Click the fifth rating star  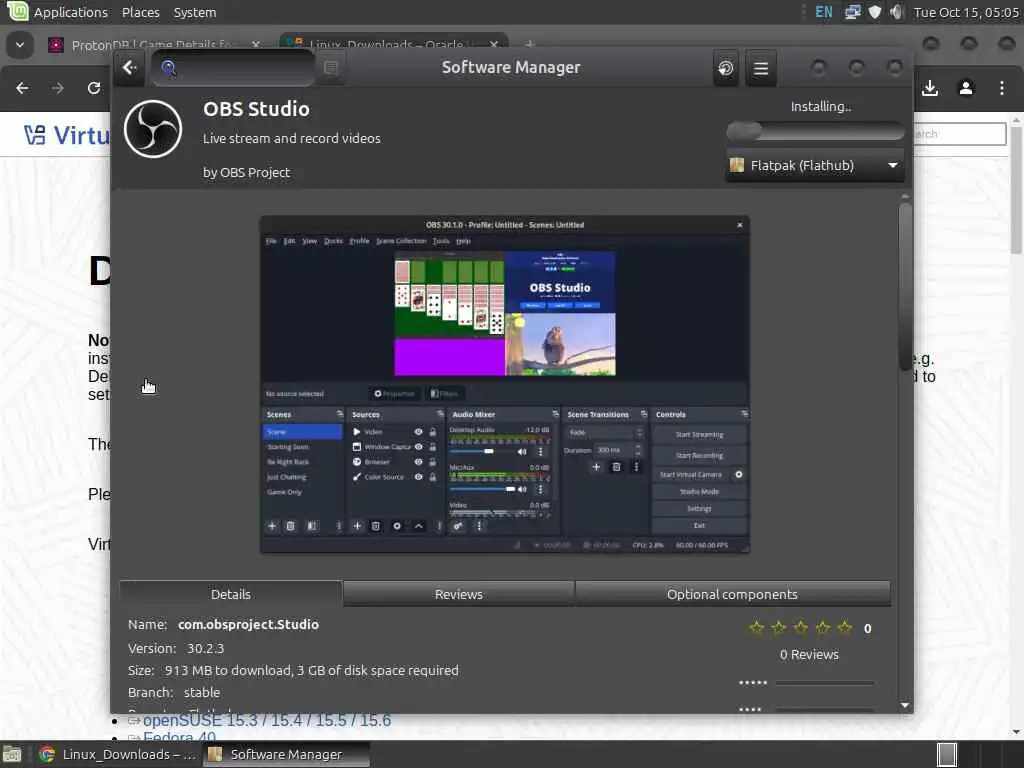[844, 628]
